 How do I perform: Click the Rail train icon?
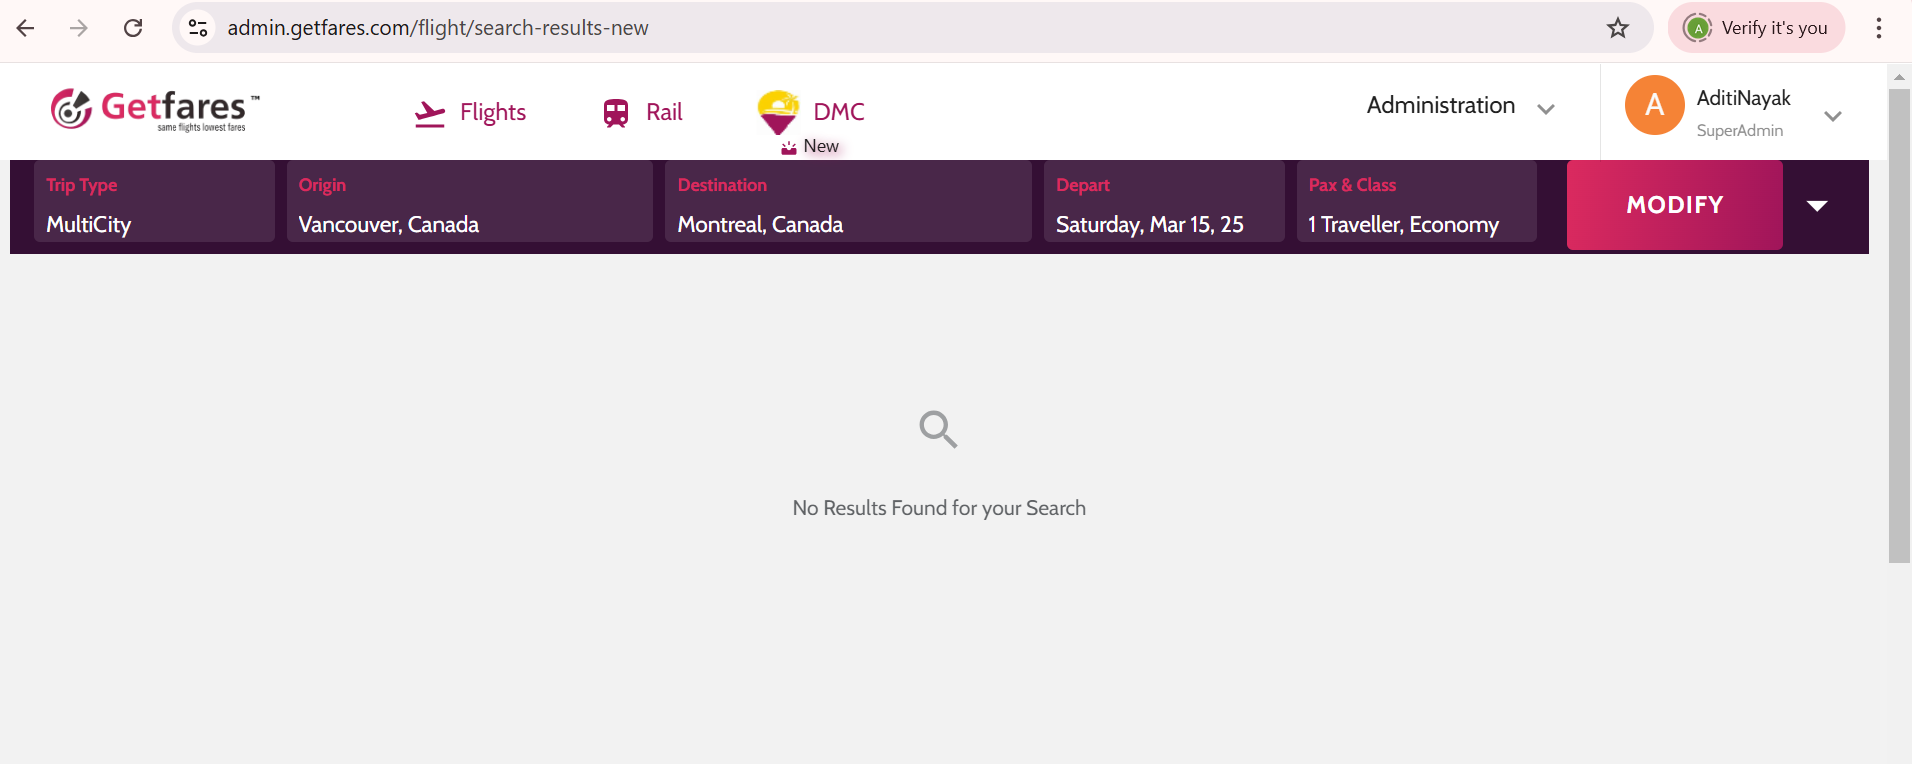coord(616,113)
